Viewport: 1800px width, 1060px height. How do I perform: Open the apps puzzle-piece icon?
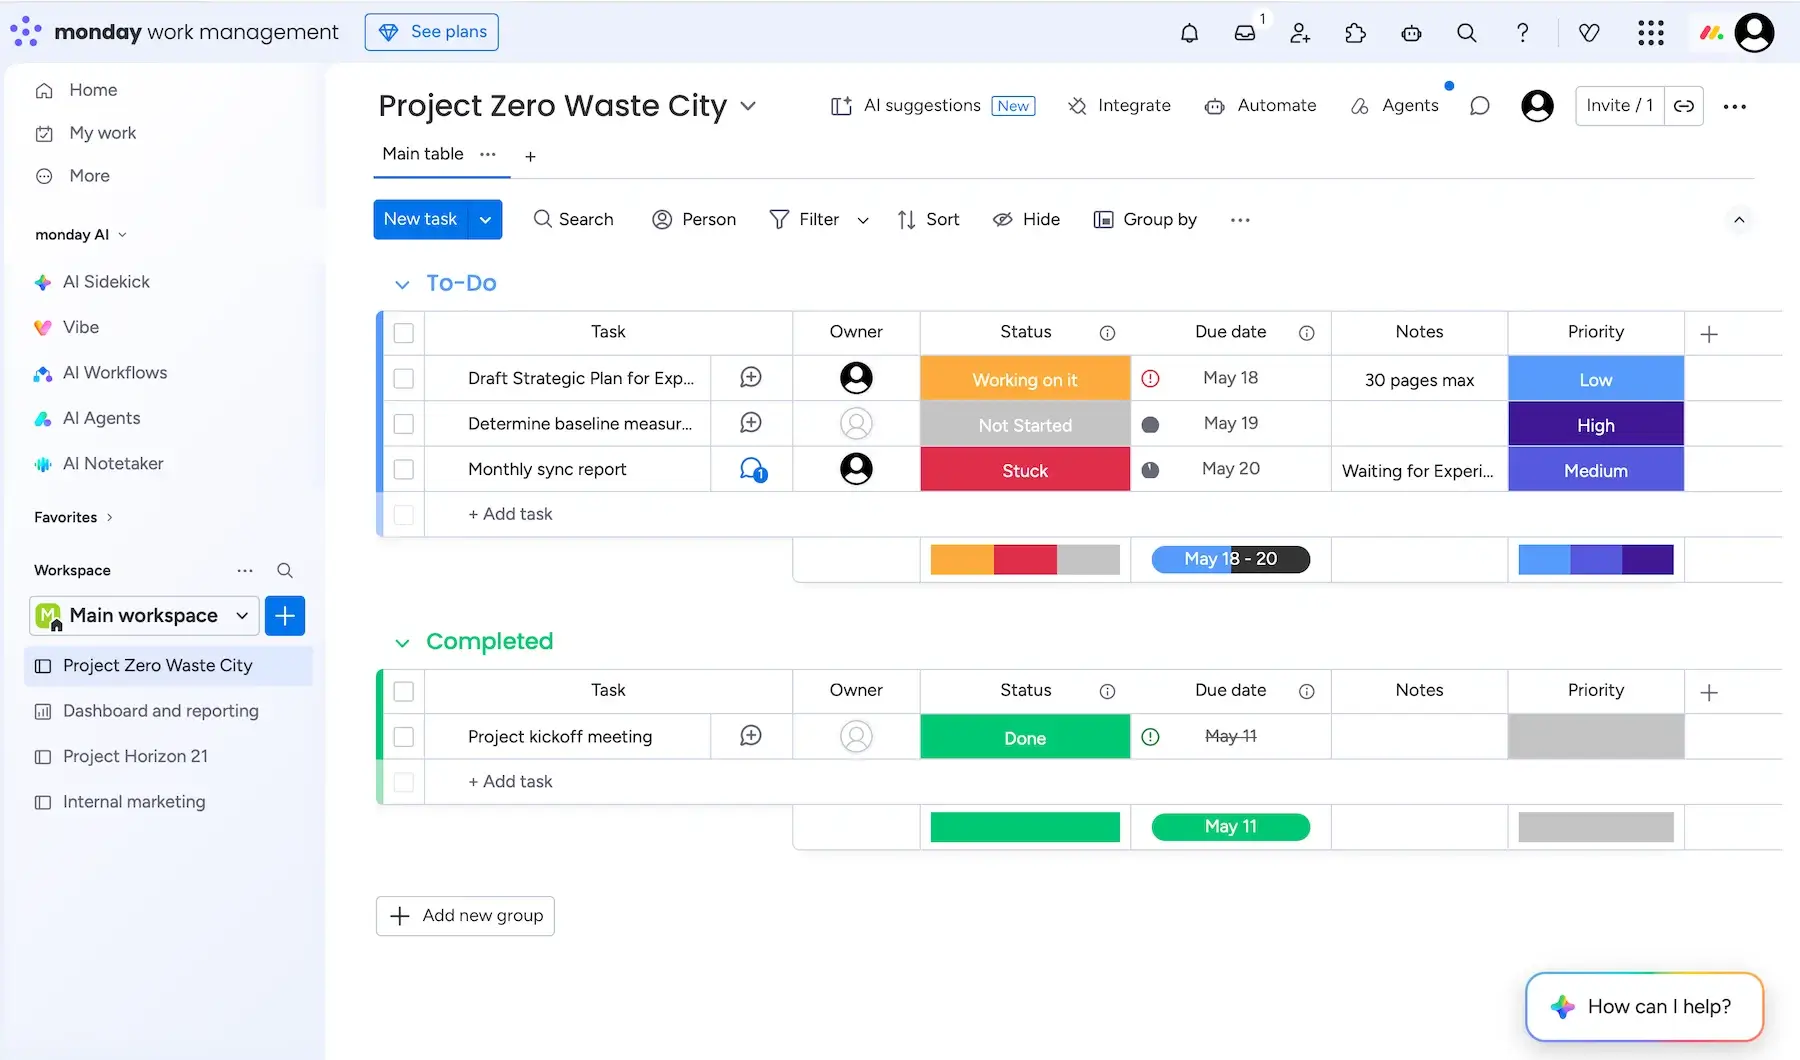point(1356,33)
